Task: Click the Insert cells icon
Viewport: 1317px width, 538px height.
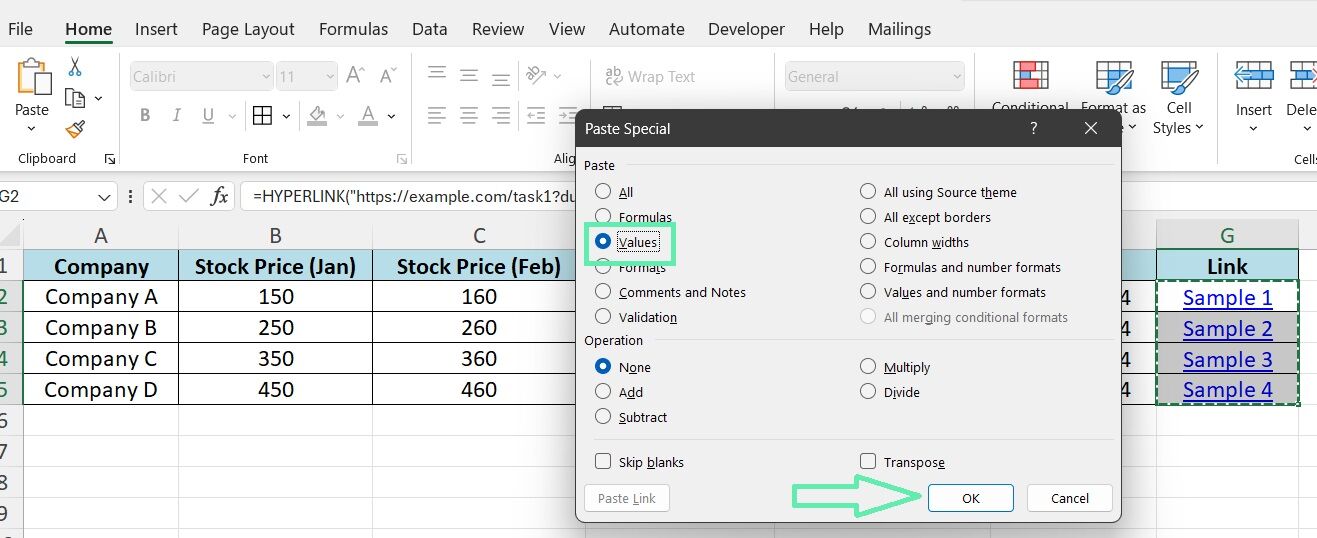Action: 1253,76
